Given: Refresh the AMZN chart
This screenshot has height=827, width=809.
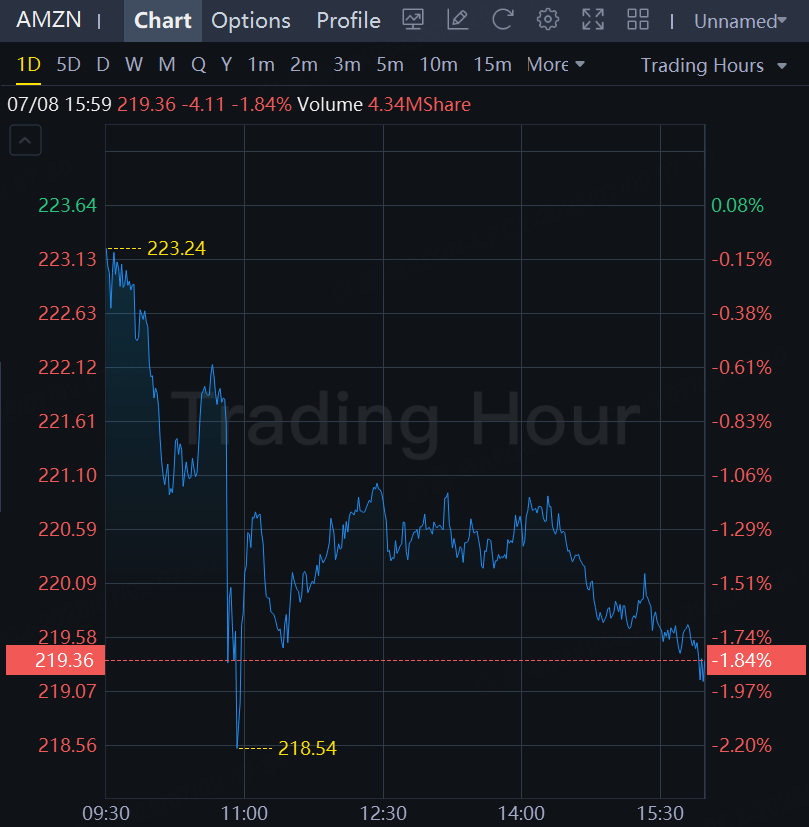Looking at the screenshot, I should pyautogui.click(x=503, y=20).
